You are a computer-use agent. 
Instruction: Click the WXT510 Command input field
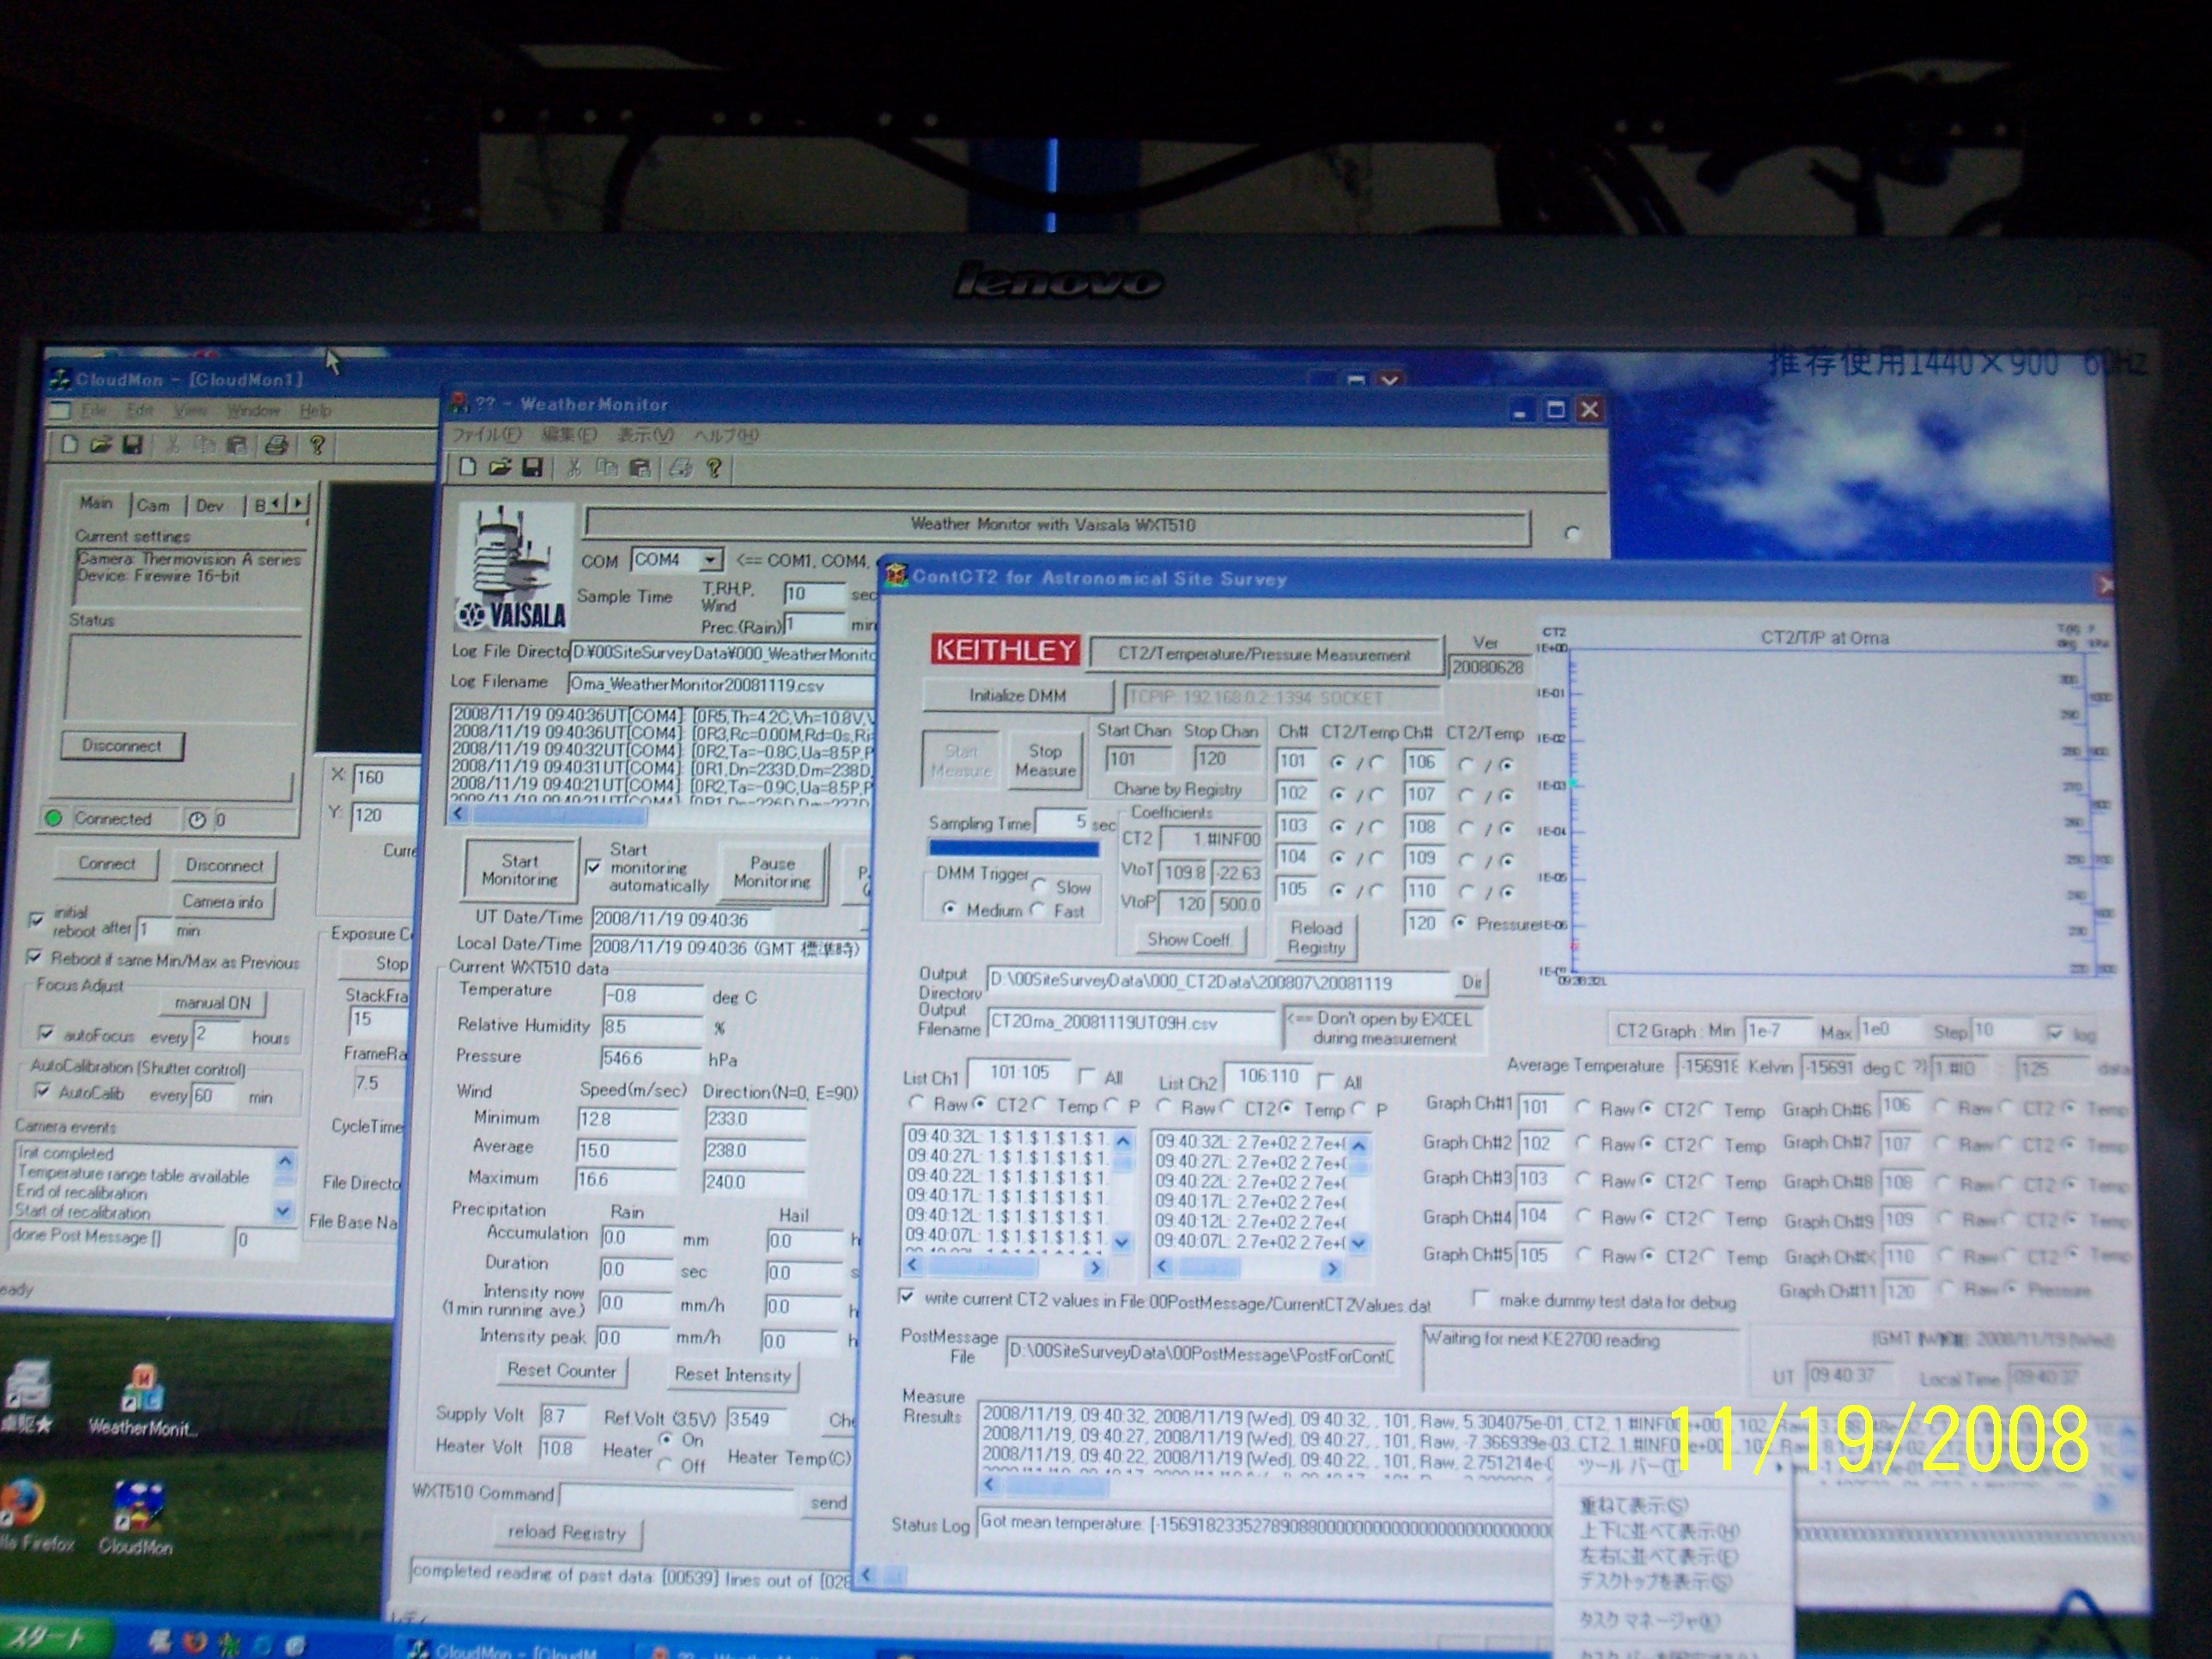pos(678,1496)
